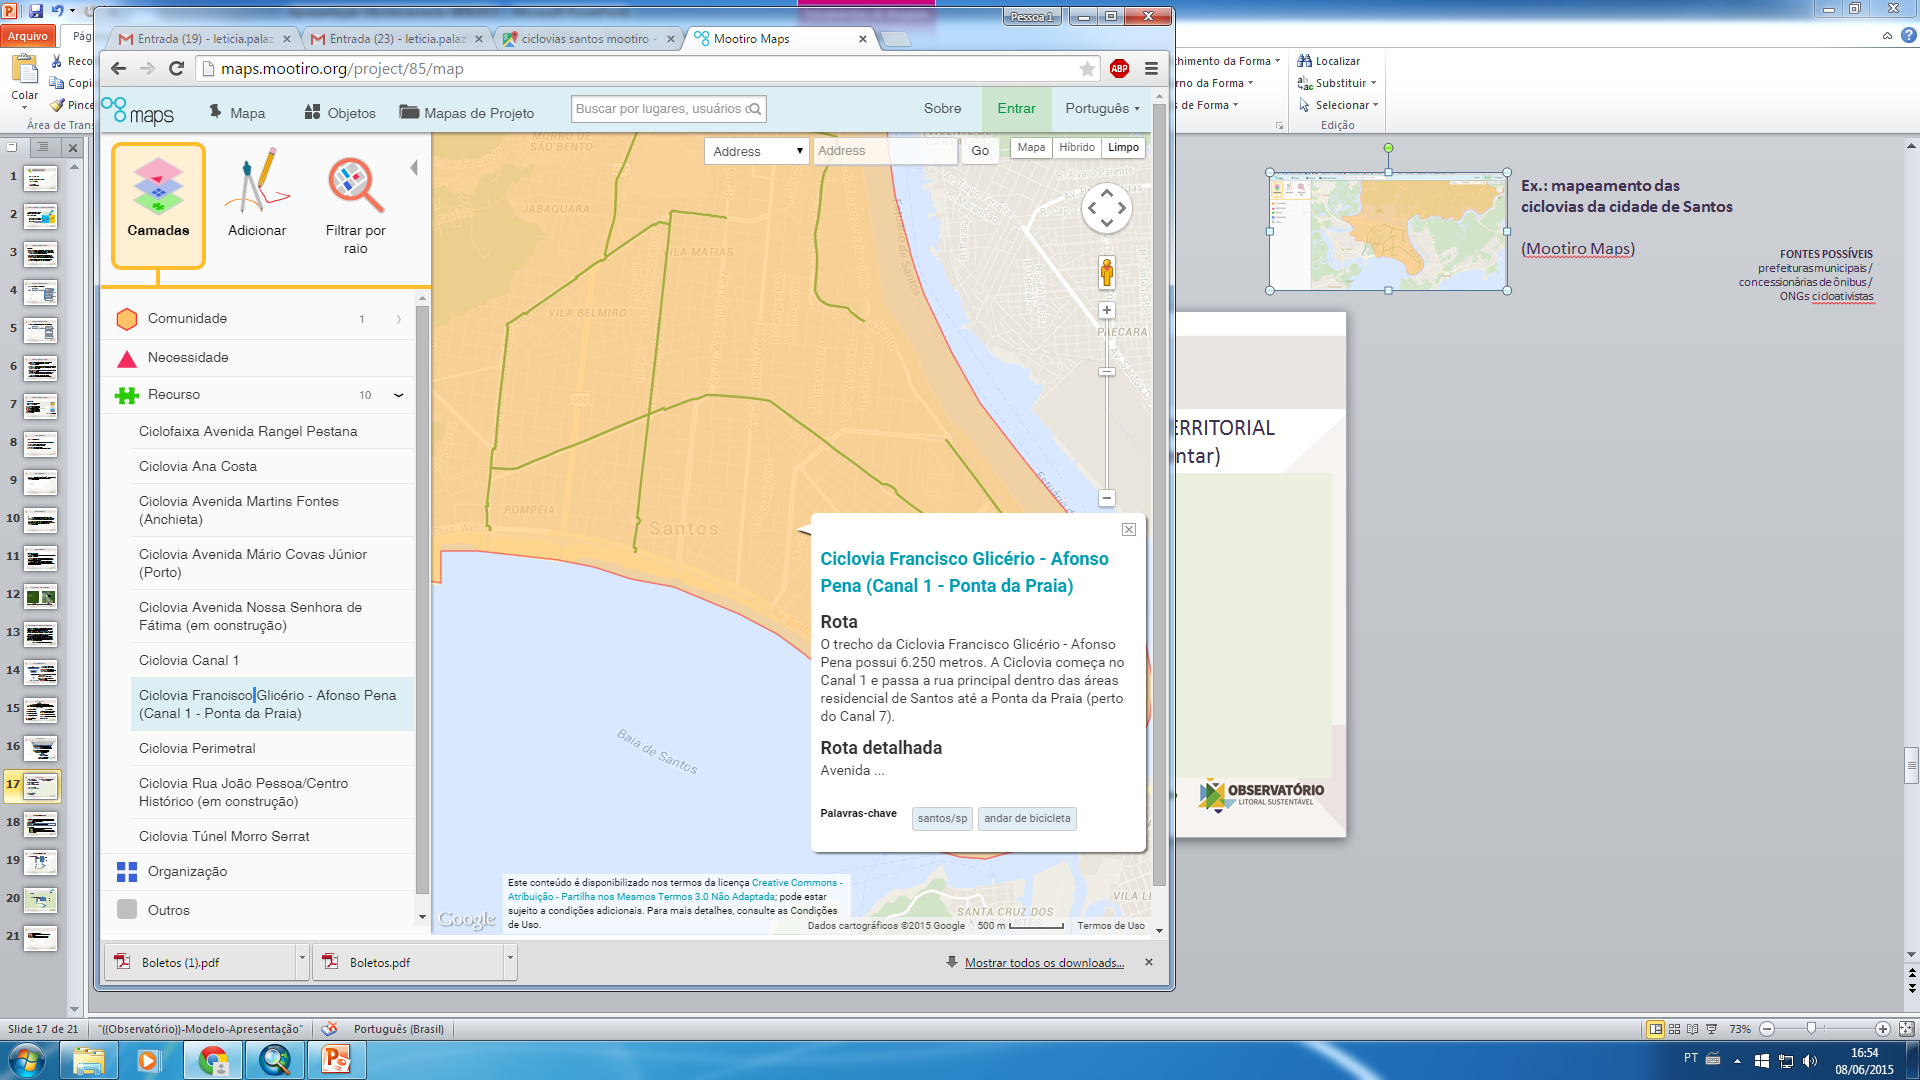1920x1080 pixels.
Task: Open PowerPoint from the taskbar
Action: (337, 1060)
